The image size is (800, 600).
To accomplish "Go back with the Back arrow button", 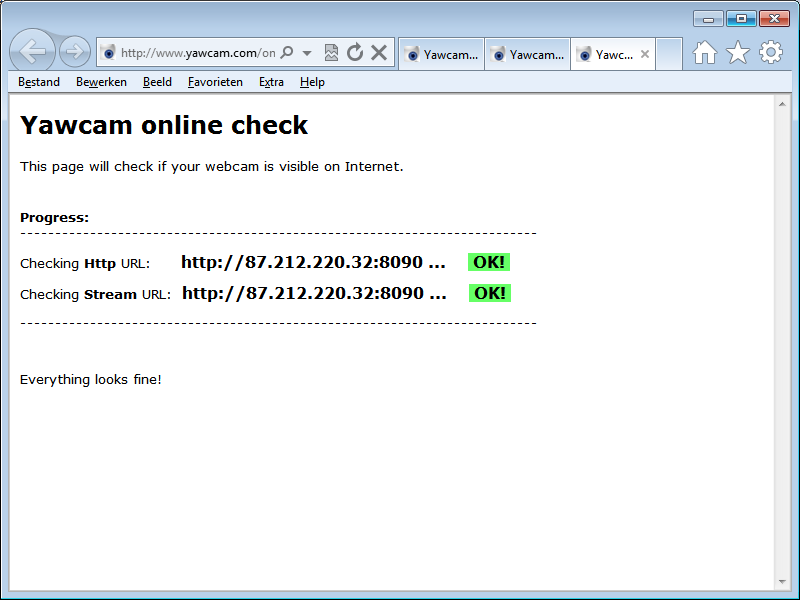I will [x=32, y=51].
